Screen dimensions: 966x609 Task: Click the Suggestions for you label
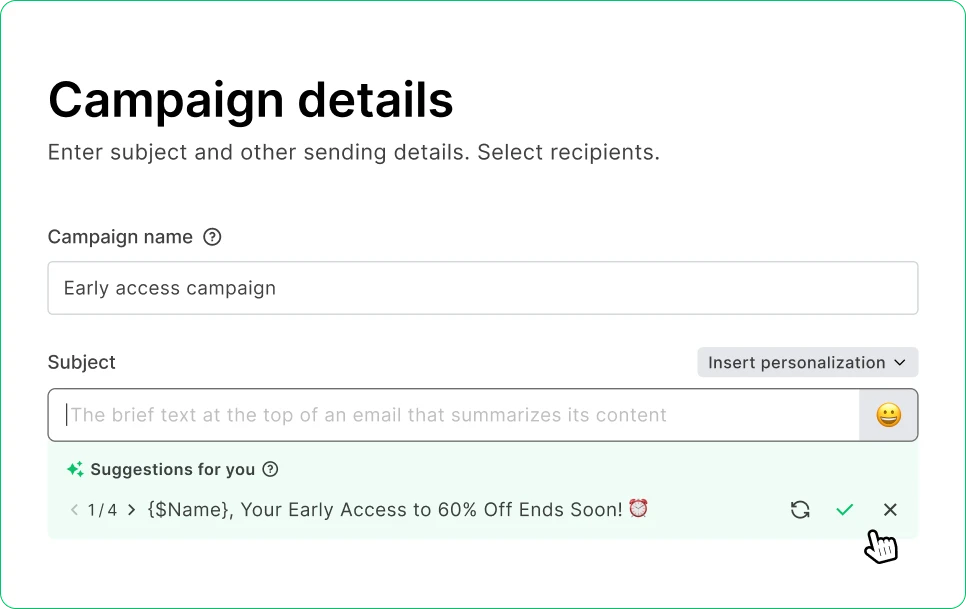(173, 470)
